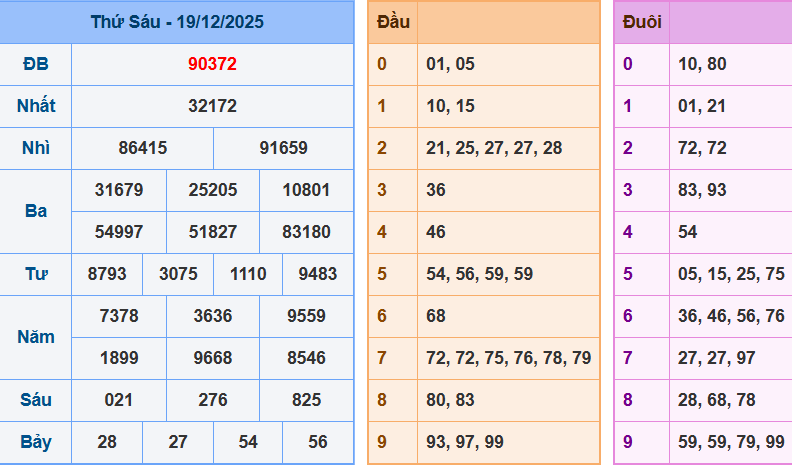Click the fifth prize number 9559

[x=306, y=316]
